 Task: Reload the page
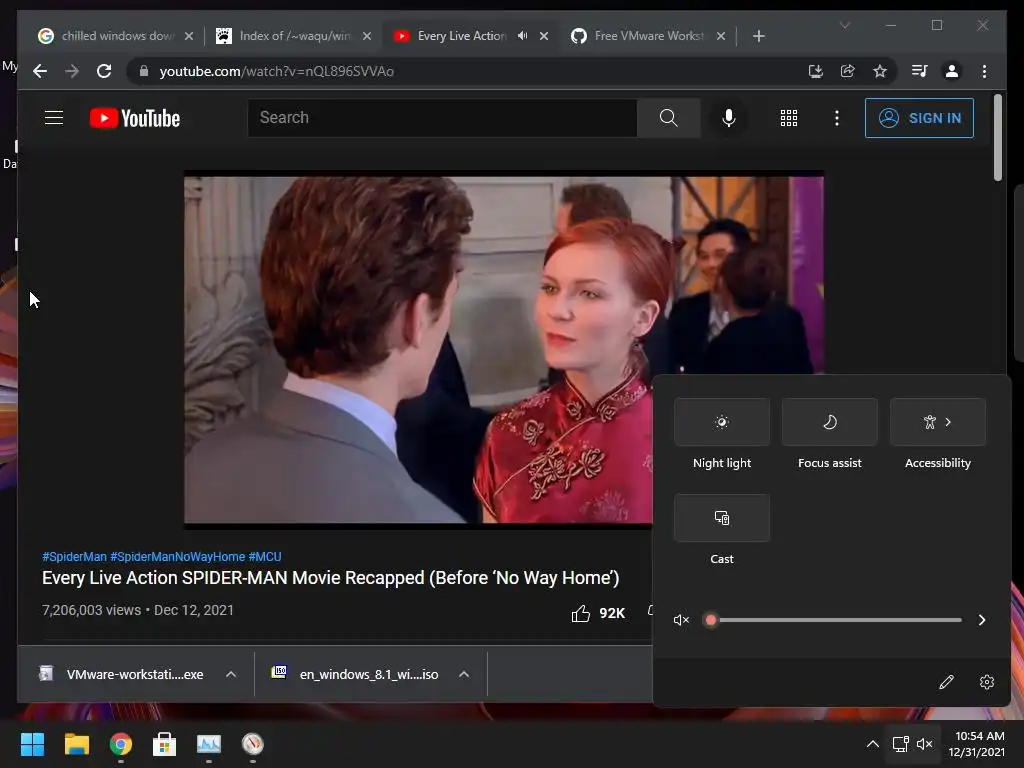(x=104, y=71)
